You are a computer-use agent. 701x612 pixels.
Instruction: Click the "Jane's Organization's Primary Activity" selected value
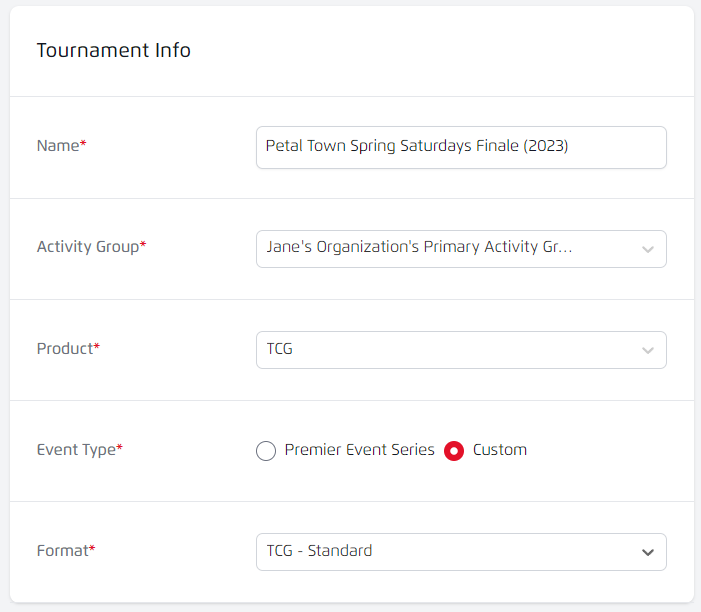click(x=419, y=247)
